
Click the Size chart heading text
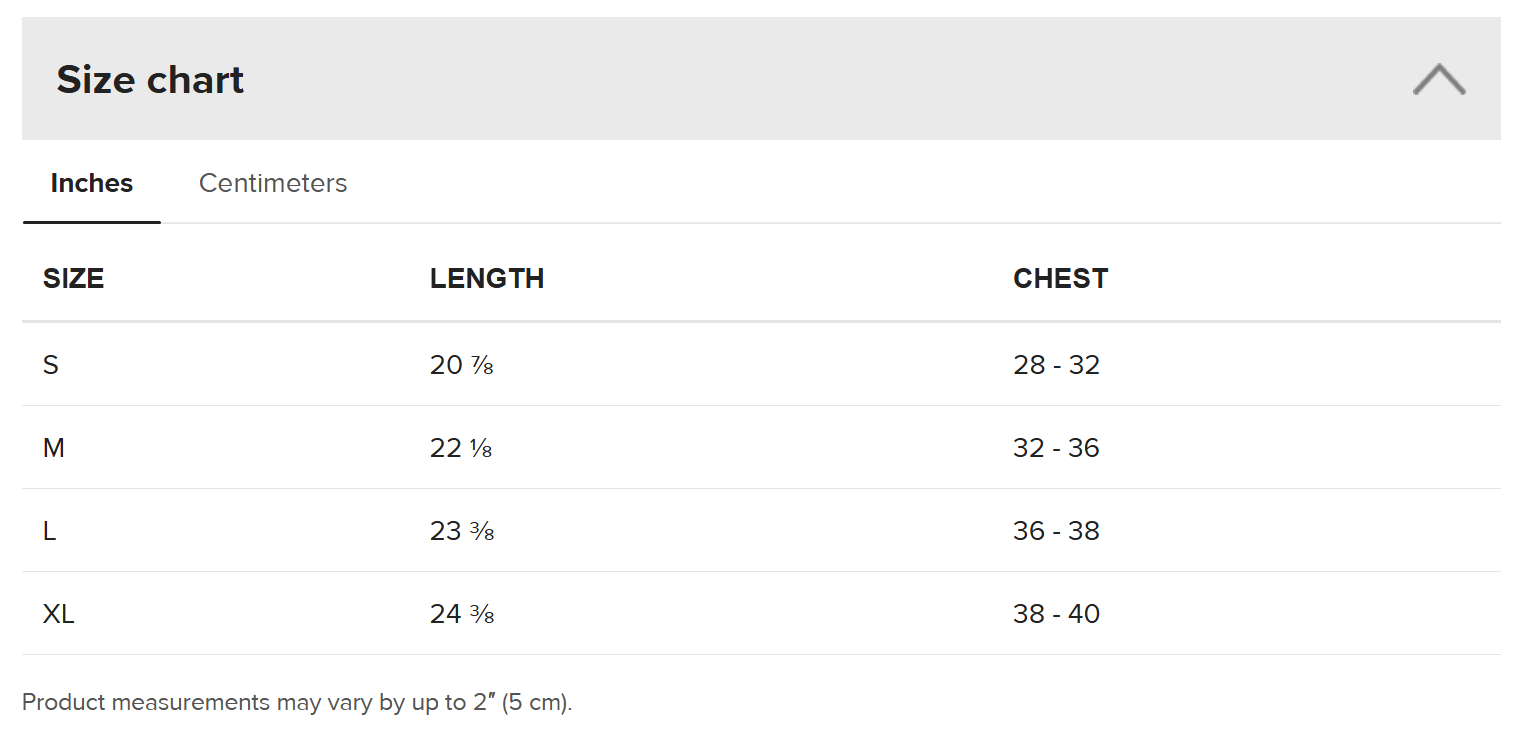[150, 80]
